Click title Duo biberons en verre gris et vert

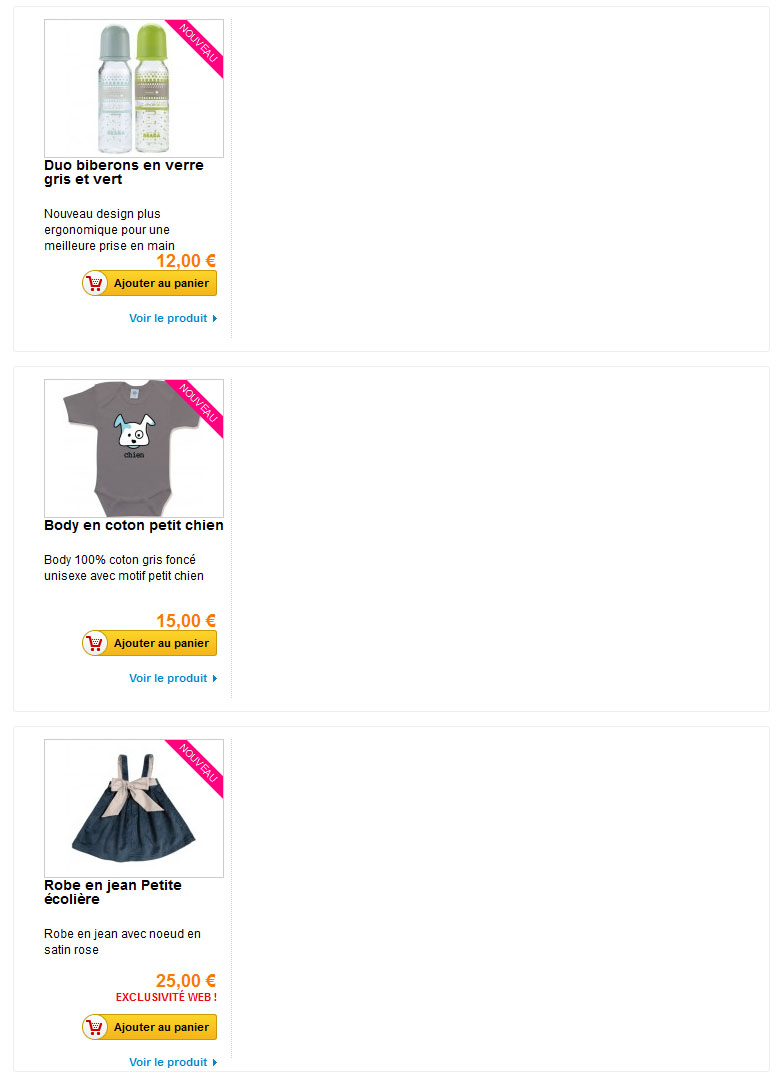click(x=124, y=172)
